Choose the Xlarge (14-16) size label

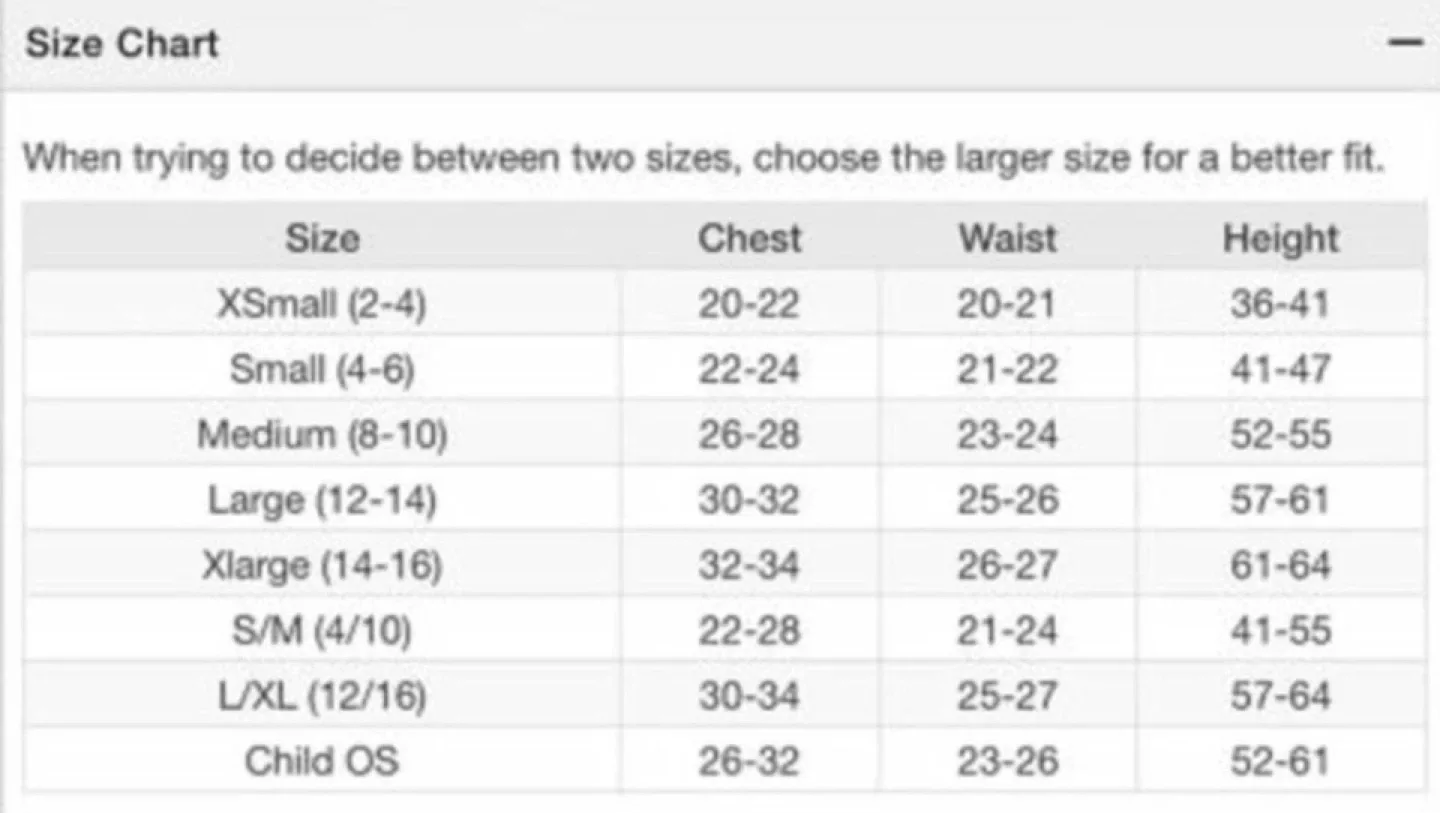click(322, 566)
